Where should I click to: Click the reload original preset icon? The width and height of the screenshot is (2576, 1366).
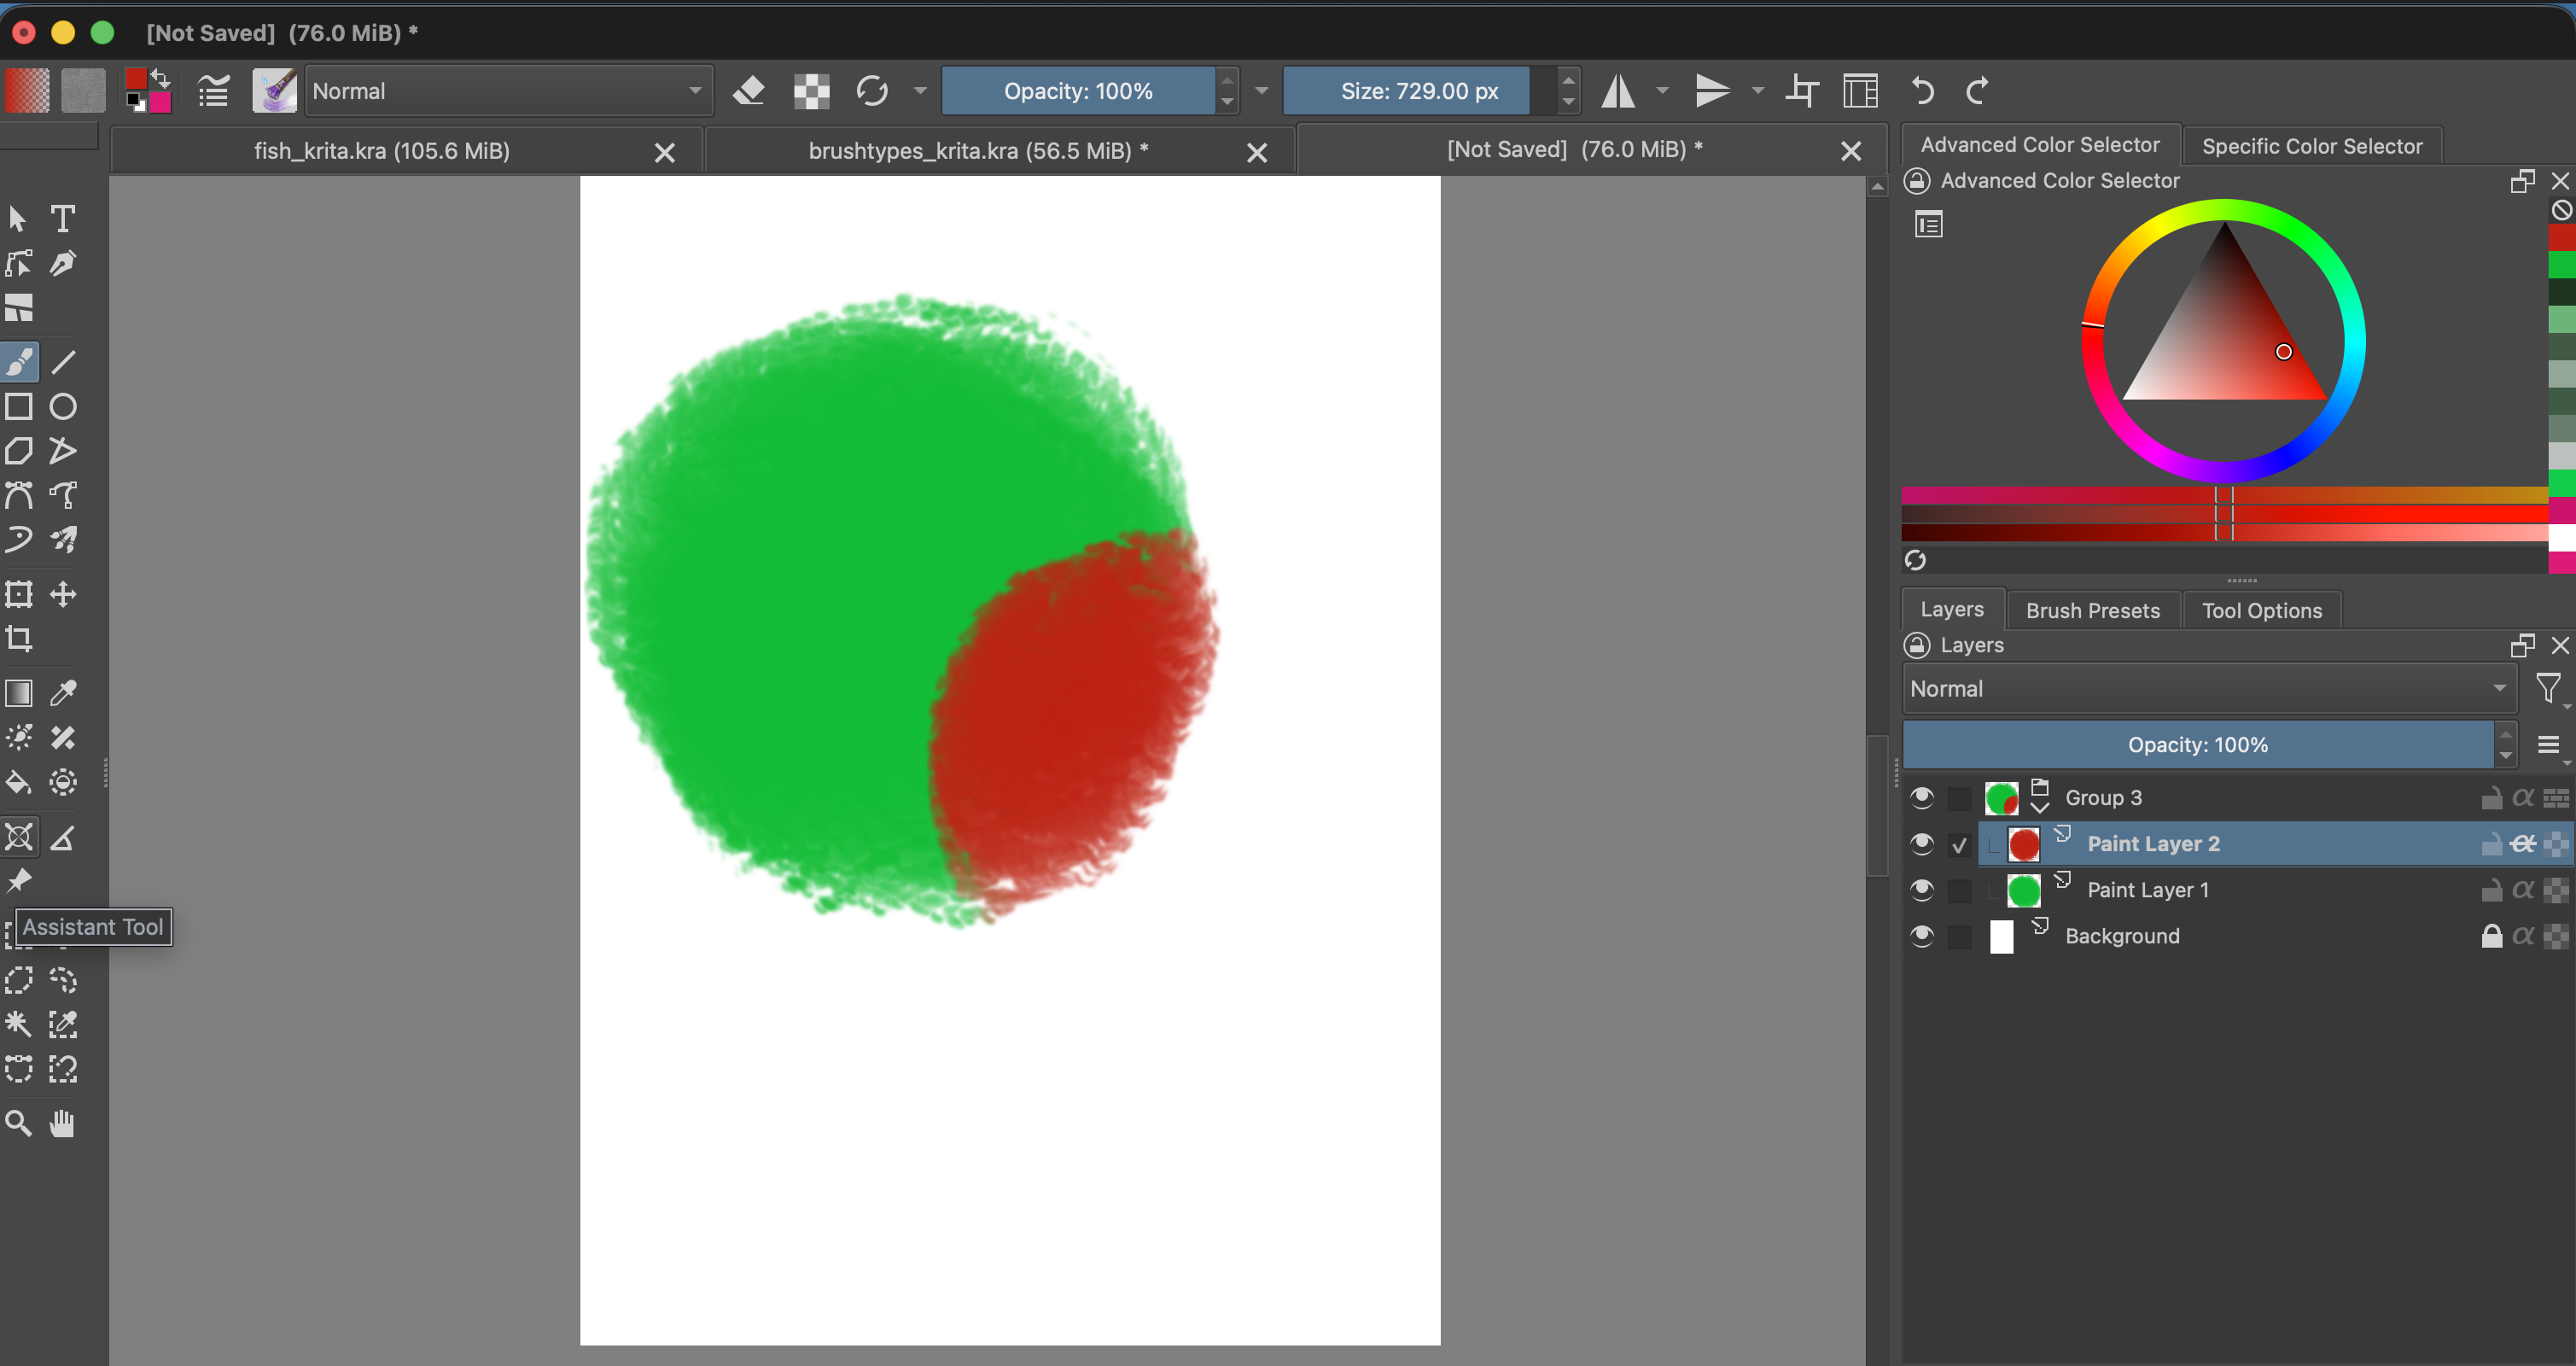pyautogui.click(x=872, y=91)
